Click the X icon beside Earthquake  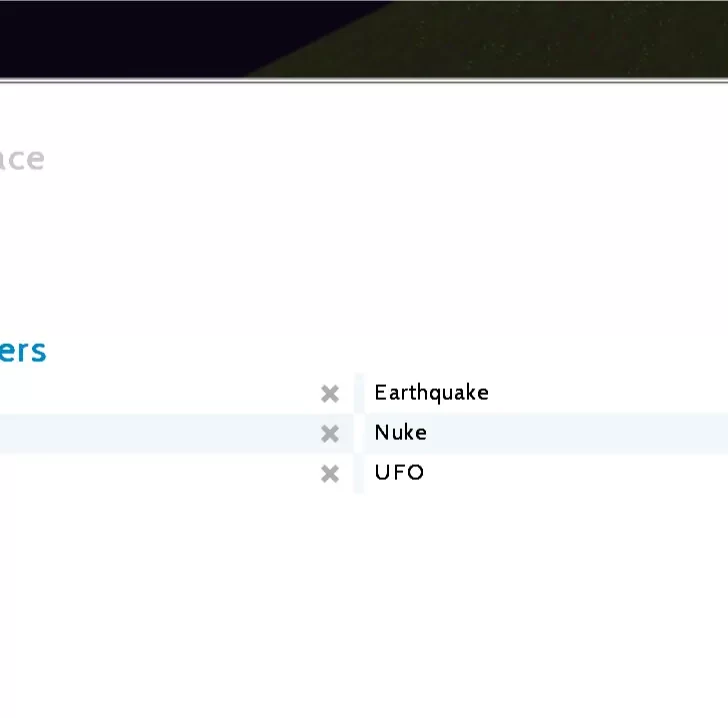click(330, 394)
